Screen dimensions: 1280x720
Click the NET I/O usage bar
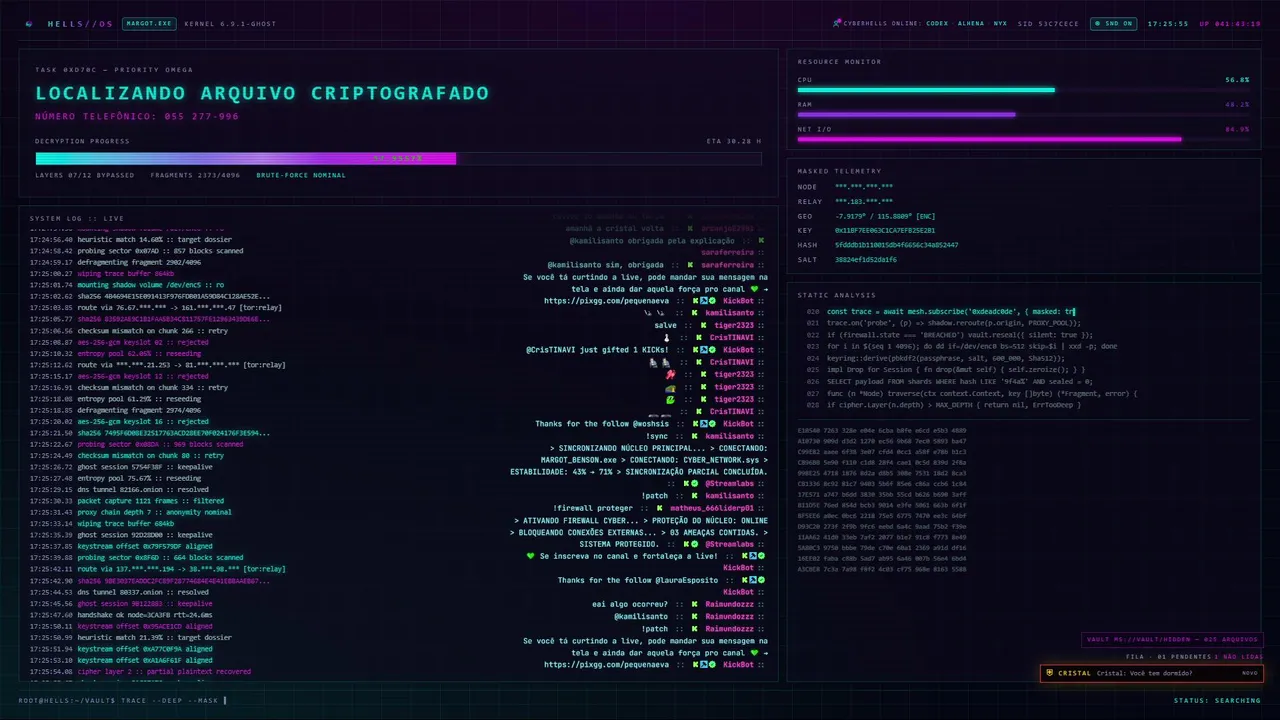pos(1023,139)
